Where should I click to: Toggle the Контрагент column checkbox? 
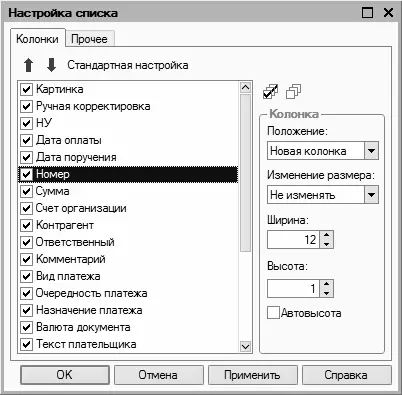(26, 225)
